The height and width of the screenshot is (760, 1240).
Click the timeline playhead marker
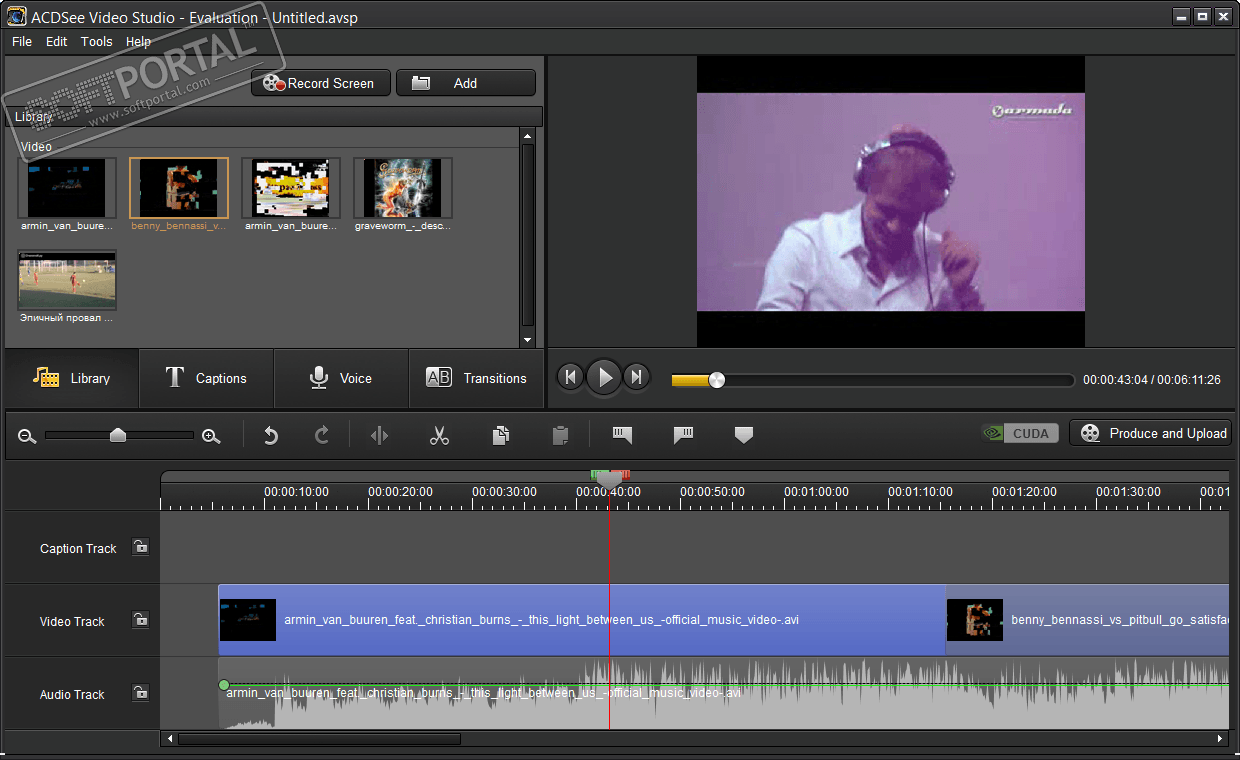[609, 478]
